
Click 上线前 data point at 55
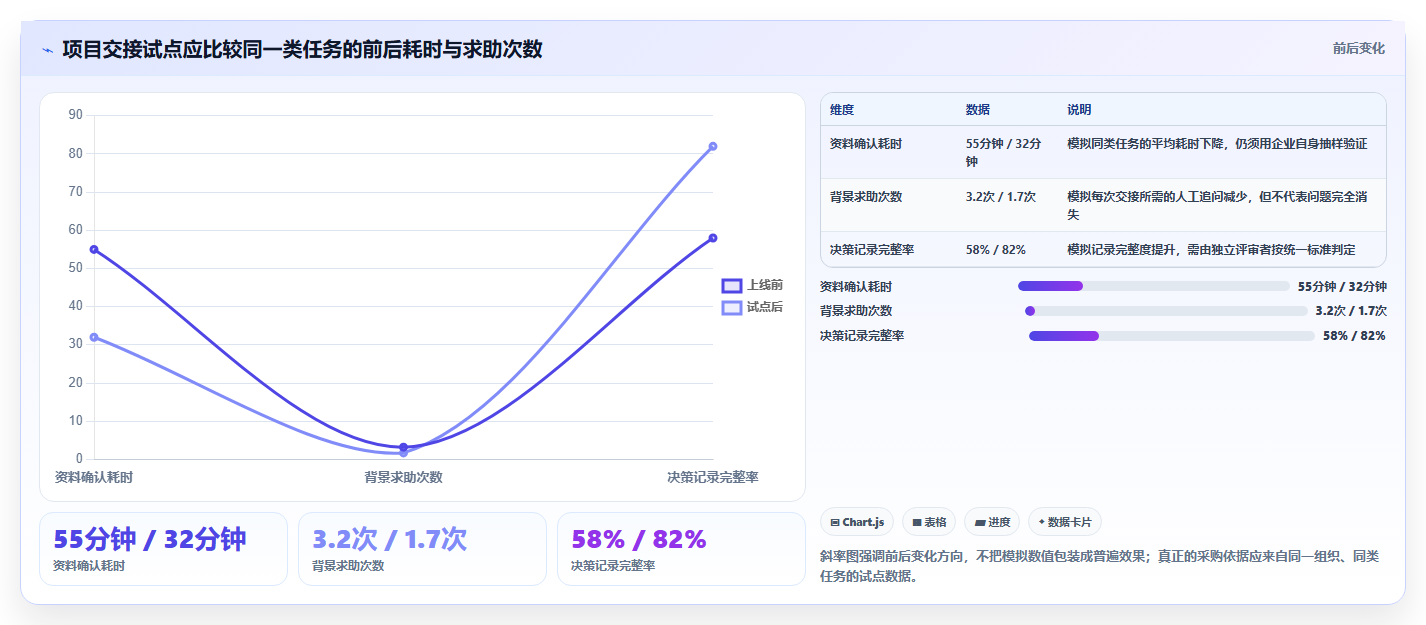point(94,249)
